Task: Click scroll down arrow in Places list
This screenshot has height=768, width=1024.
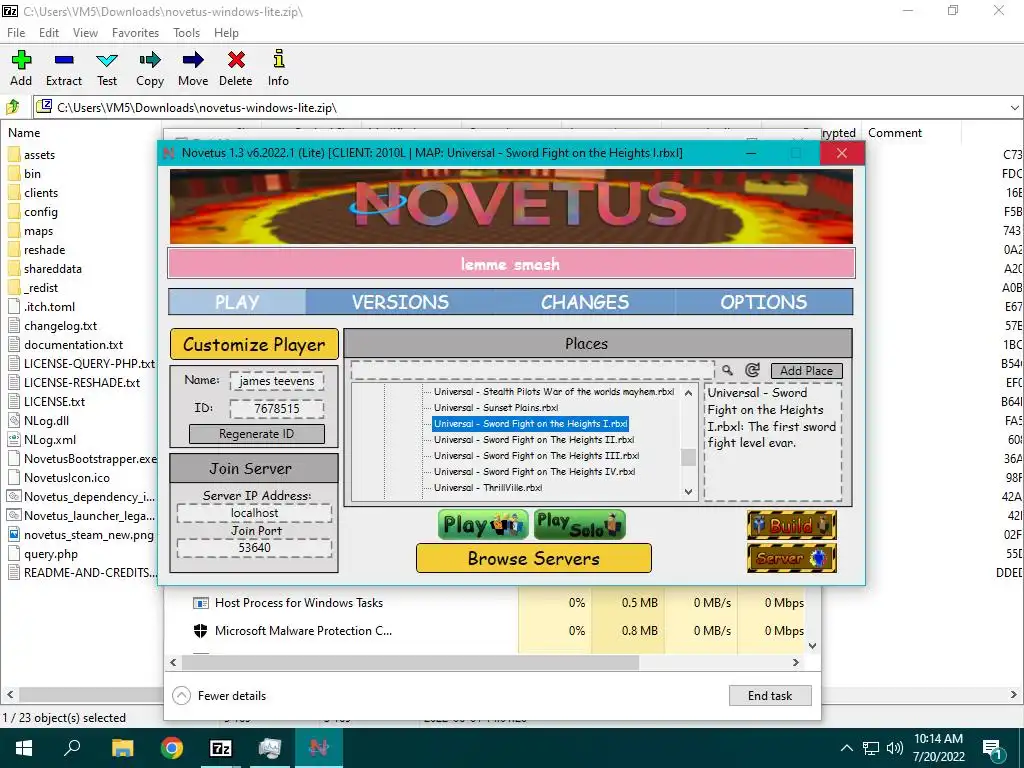Action: pyautogui.click(x=688, y=492)
